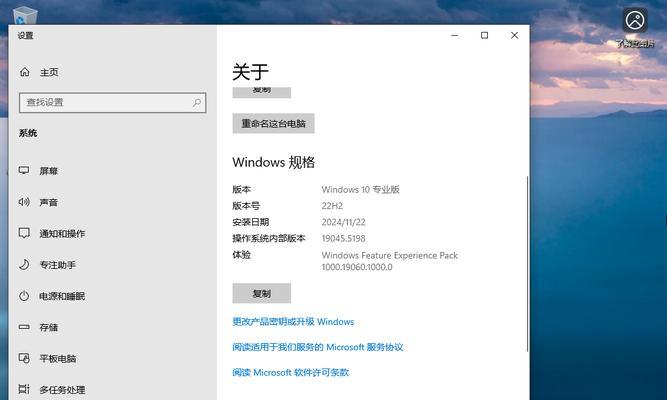Click the Power & sleep (电源和睡眠) icon
The height and width of the screenshot is (400, 667).
[24, 296]
